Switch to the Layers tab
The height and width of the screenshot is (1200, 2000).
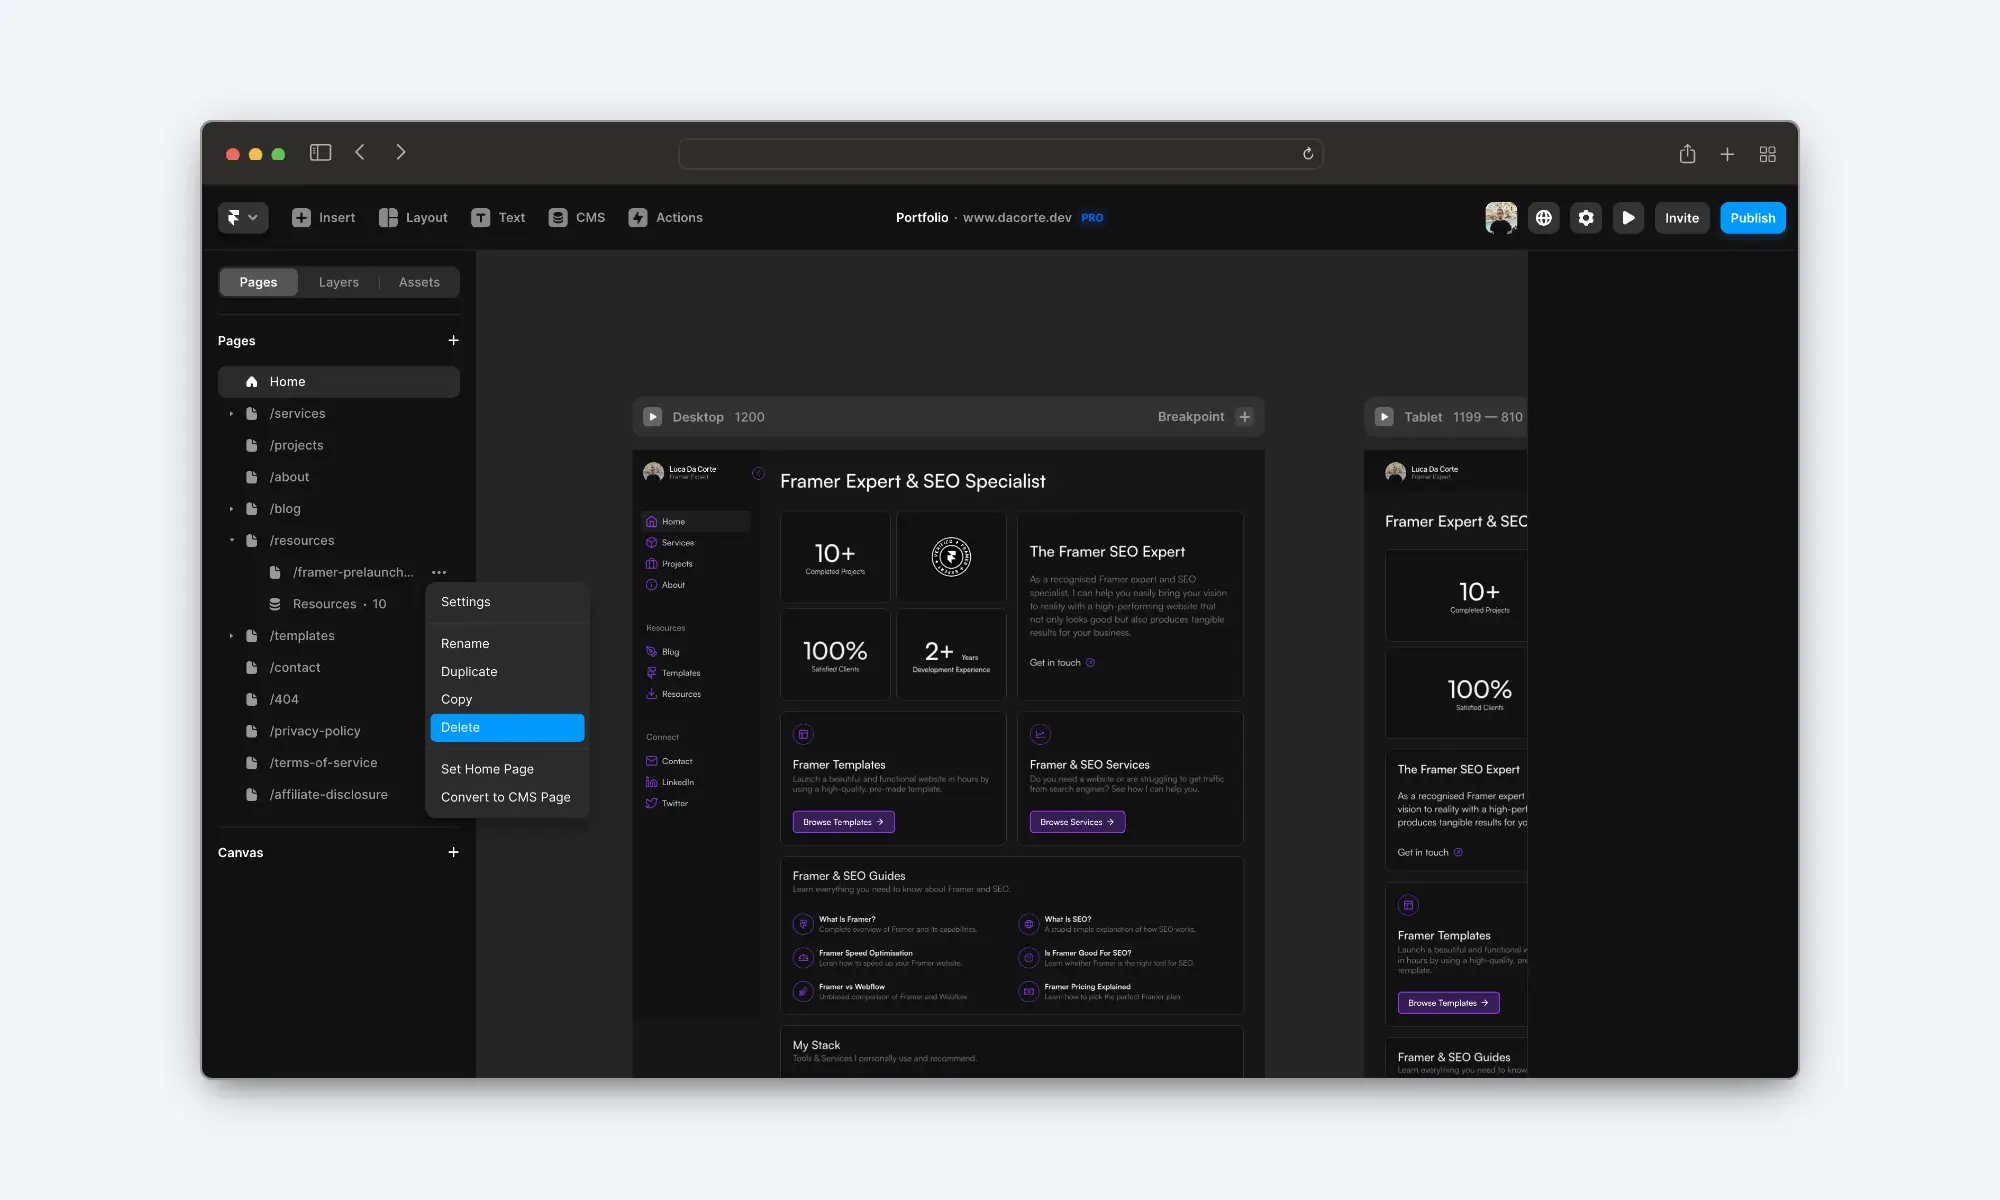(339, 281)
